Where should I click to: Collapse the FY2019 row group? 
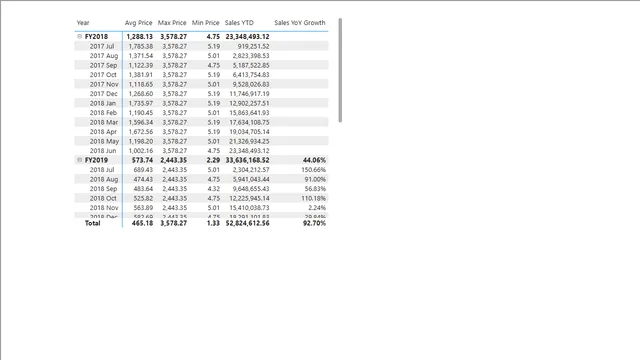coord(80,160)
